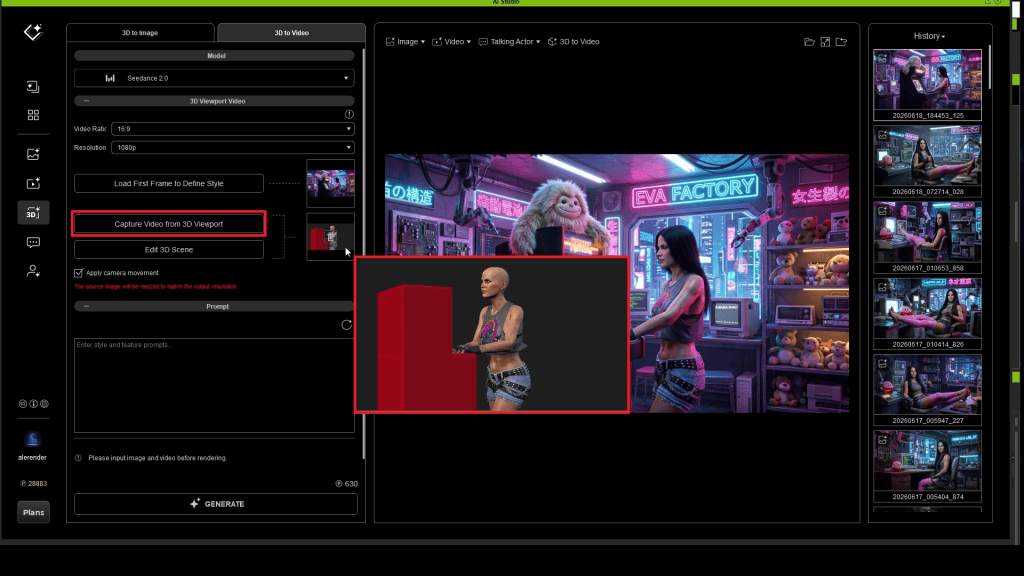Open the Video Ratio 16:9 dropdown
This screenshot has height=576, width=1024.
point(232,129)
